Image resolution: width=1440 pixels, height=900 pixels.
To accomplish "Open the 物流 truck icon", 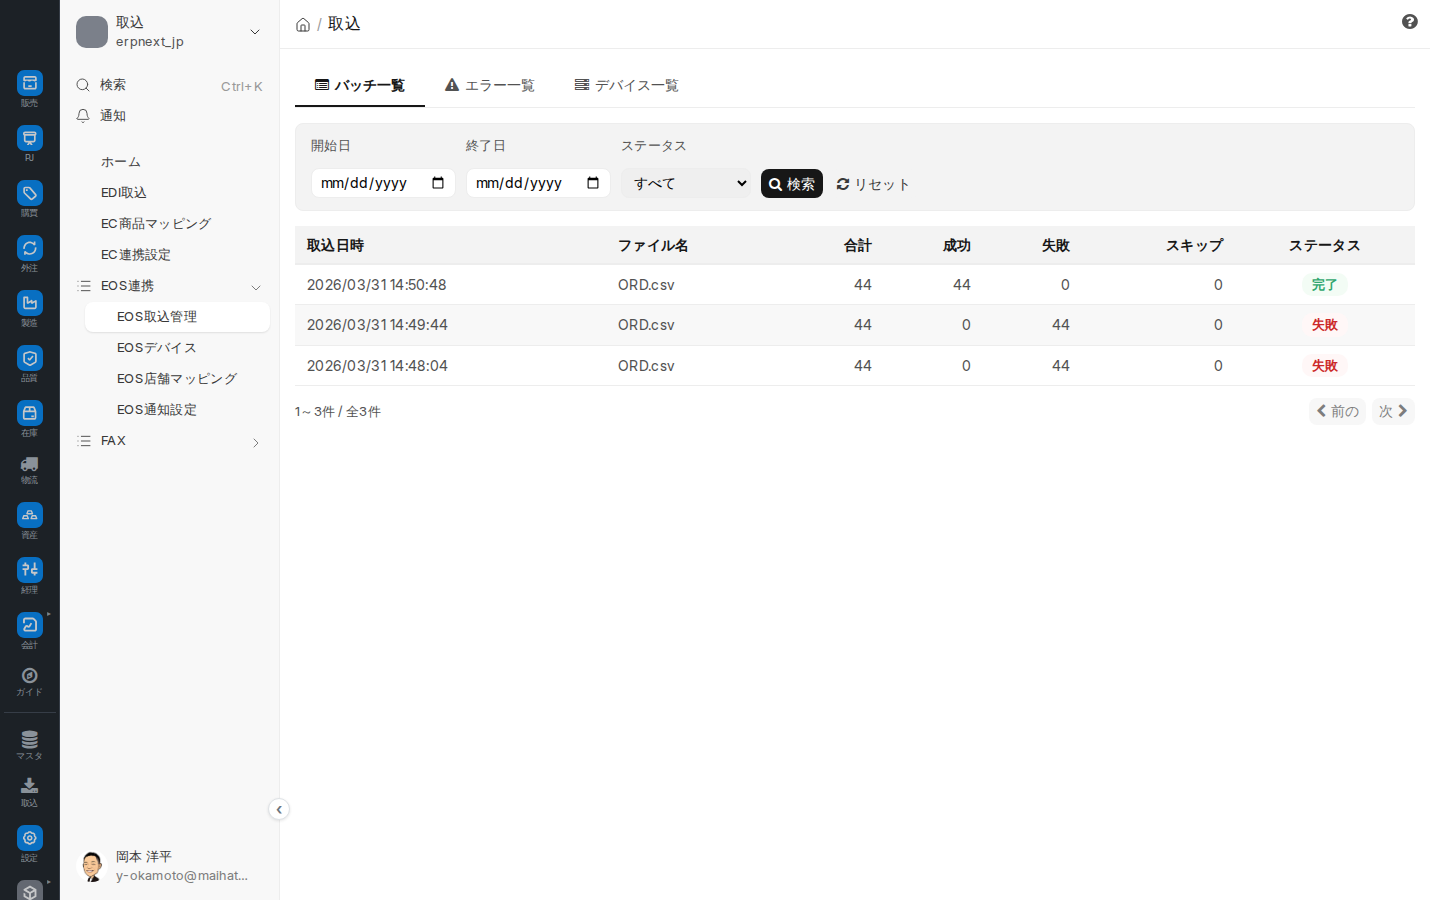I will [x=30, y=464].
